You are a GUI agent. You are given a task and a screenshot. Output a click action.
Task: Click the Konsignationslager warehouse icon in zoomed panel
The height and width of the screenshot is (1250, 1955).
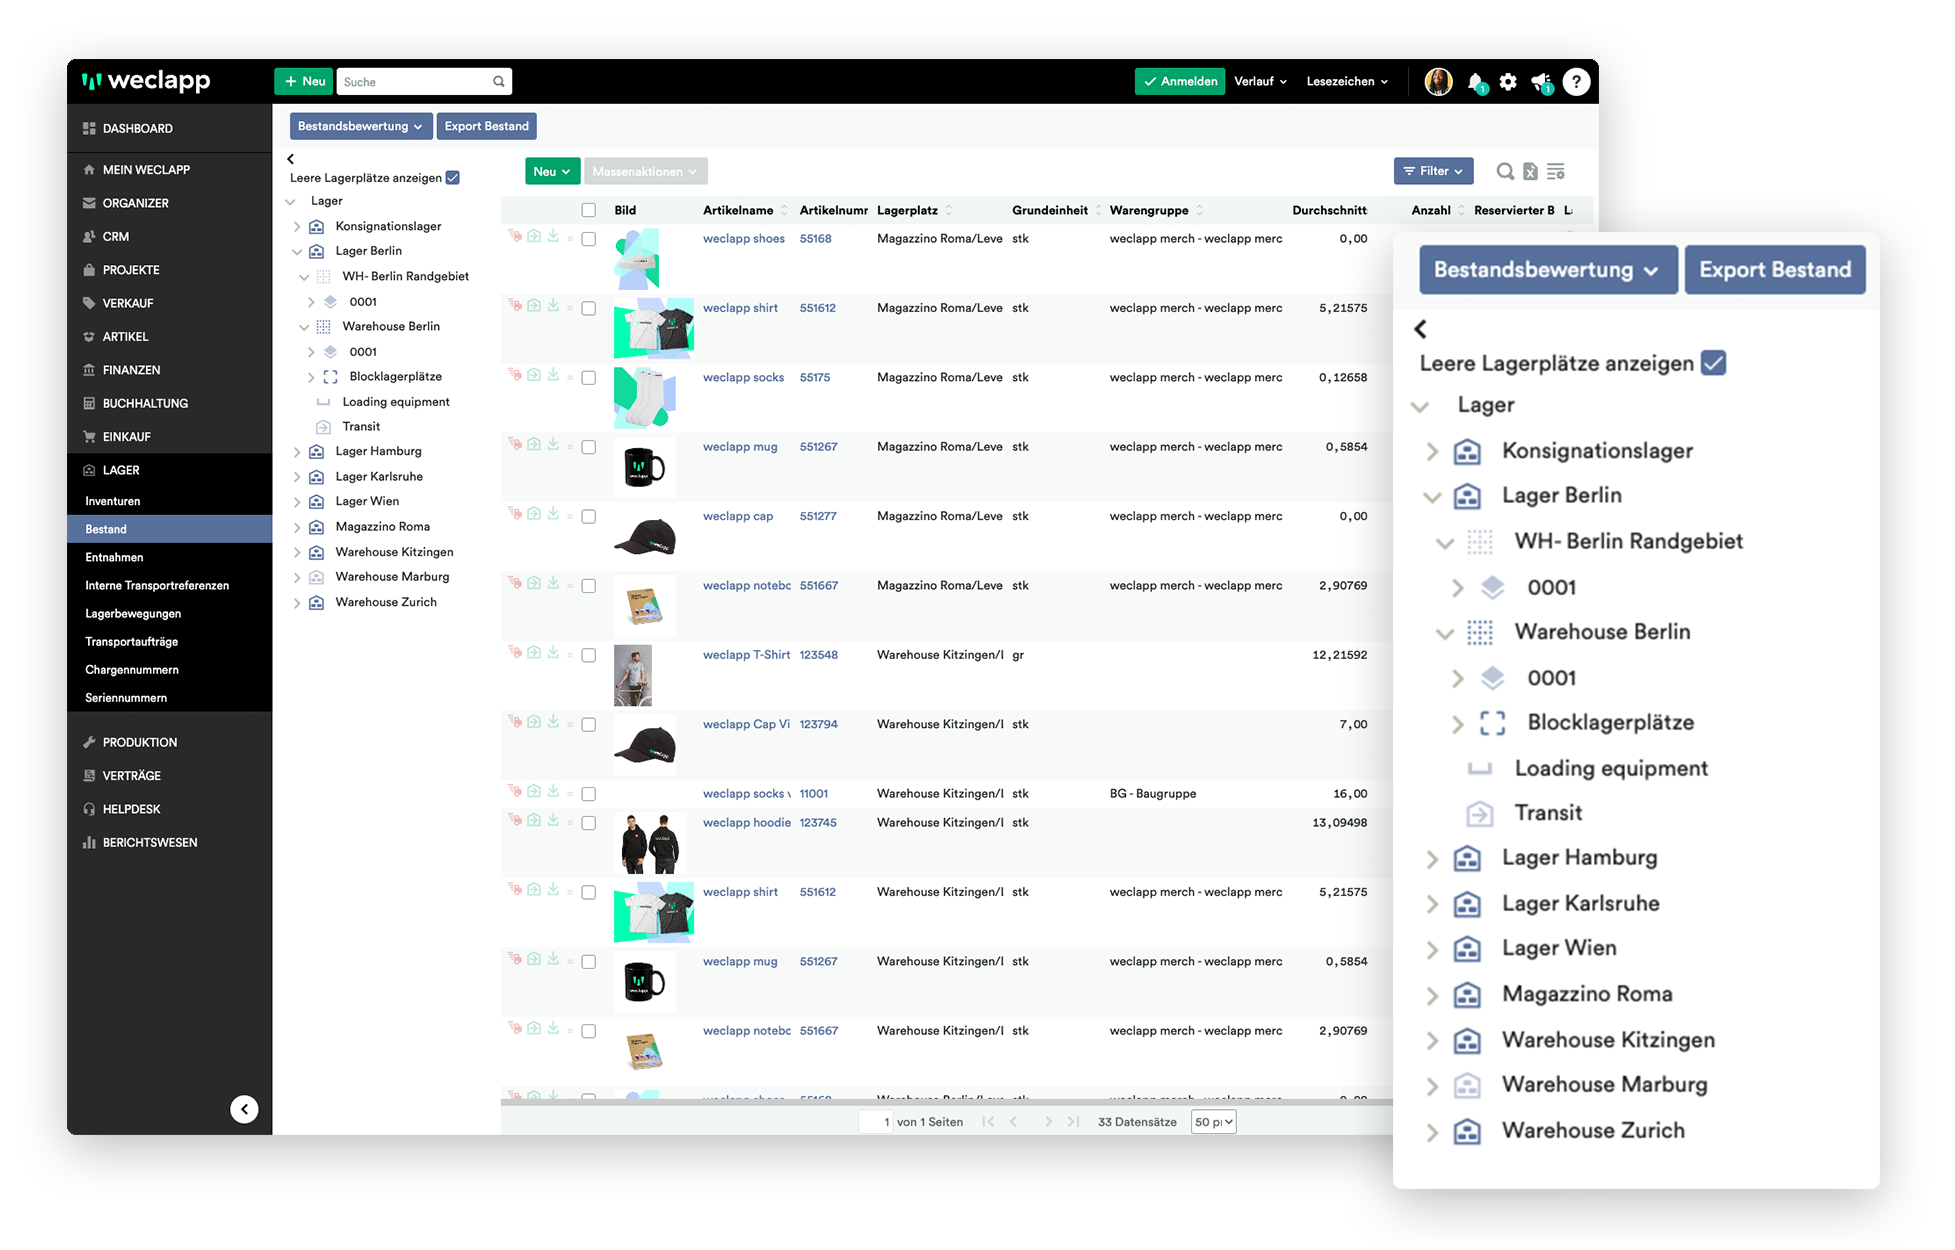click(1467, 451)
